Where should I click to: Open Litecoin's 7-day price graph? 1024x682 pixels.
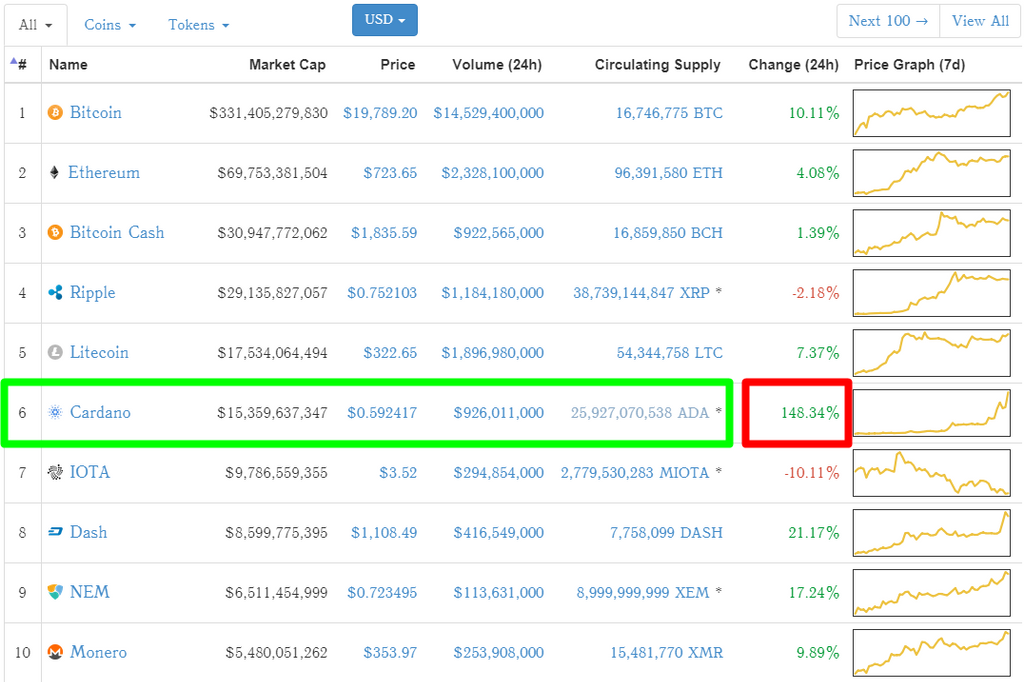(932, 353)
